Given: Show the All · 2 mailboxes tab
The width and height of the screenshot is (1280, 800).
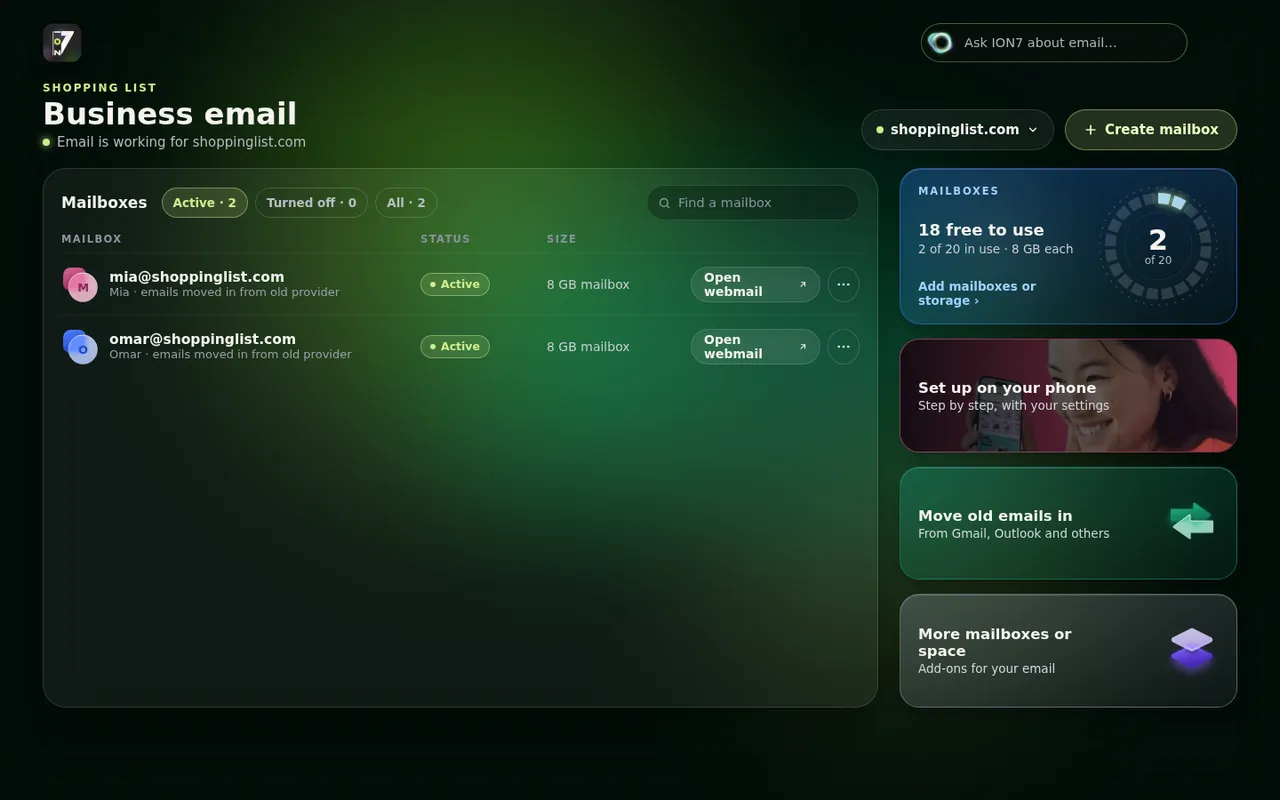Looking at the screenshot, I should point(406,203).
